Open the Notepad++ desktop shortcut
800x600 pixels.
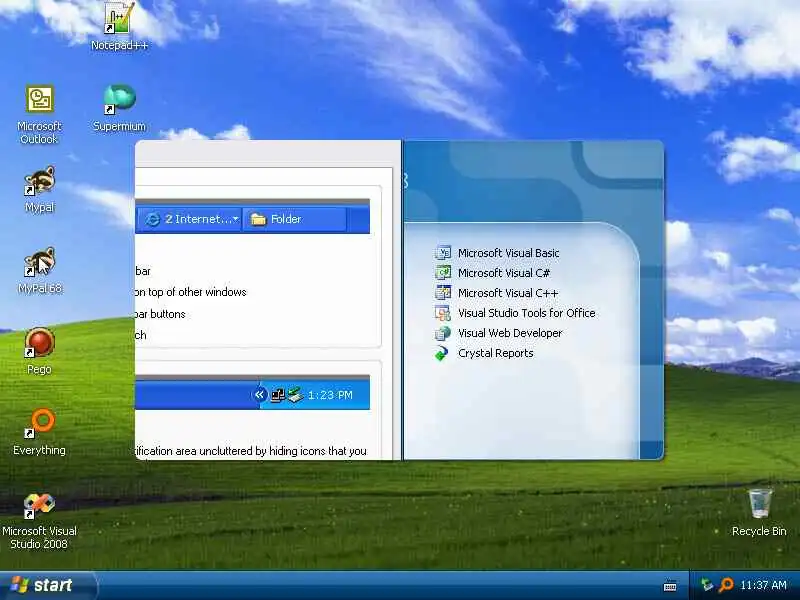(119, 26)
